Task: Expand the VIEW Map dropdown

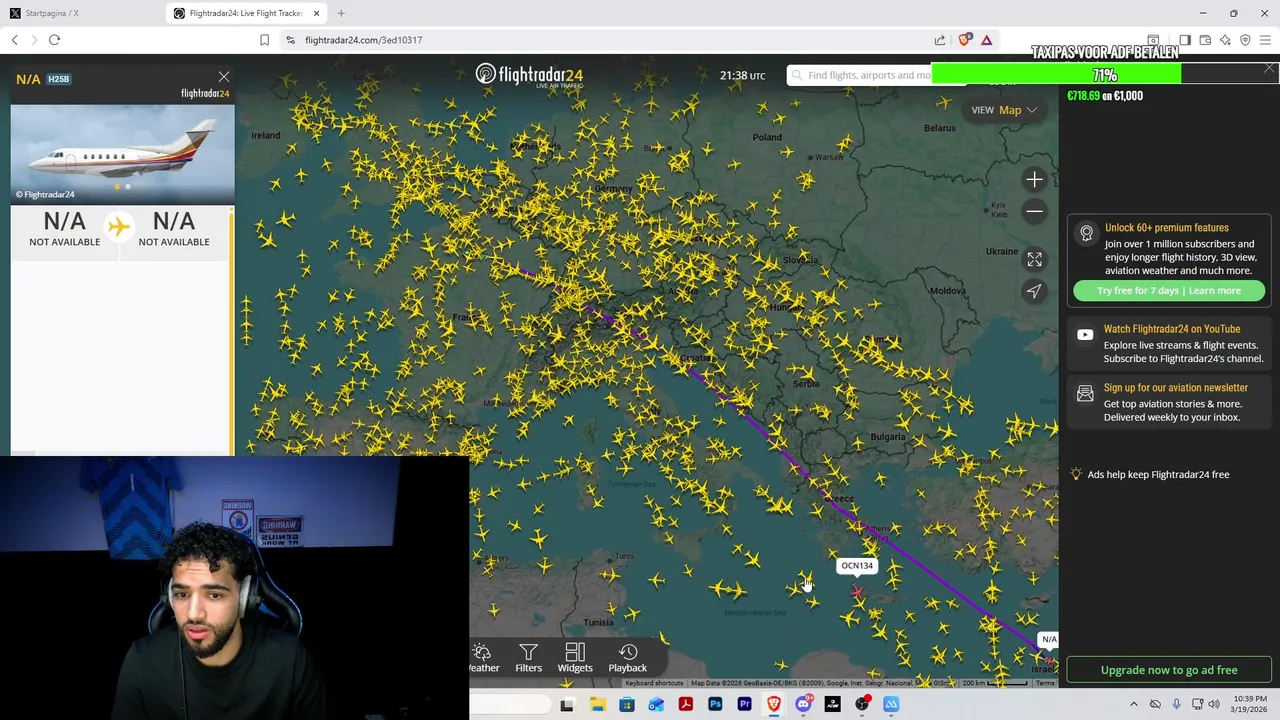Action: click(x=1004, y=110)
